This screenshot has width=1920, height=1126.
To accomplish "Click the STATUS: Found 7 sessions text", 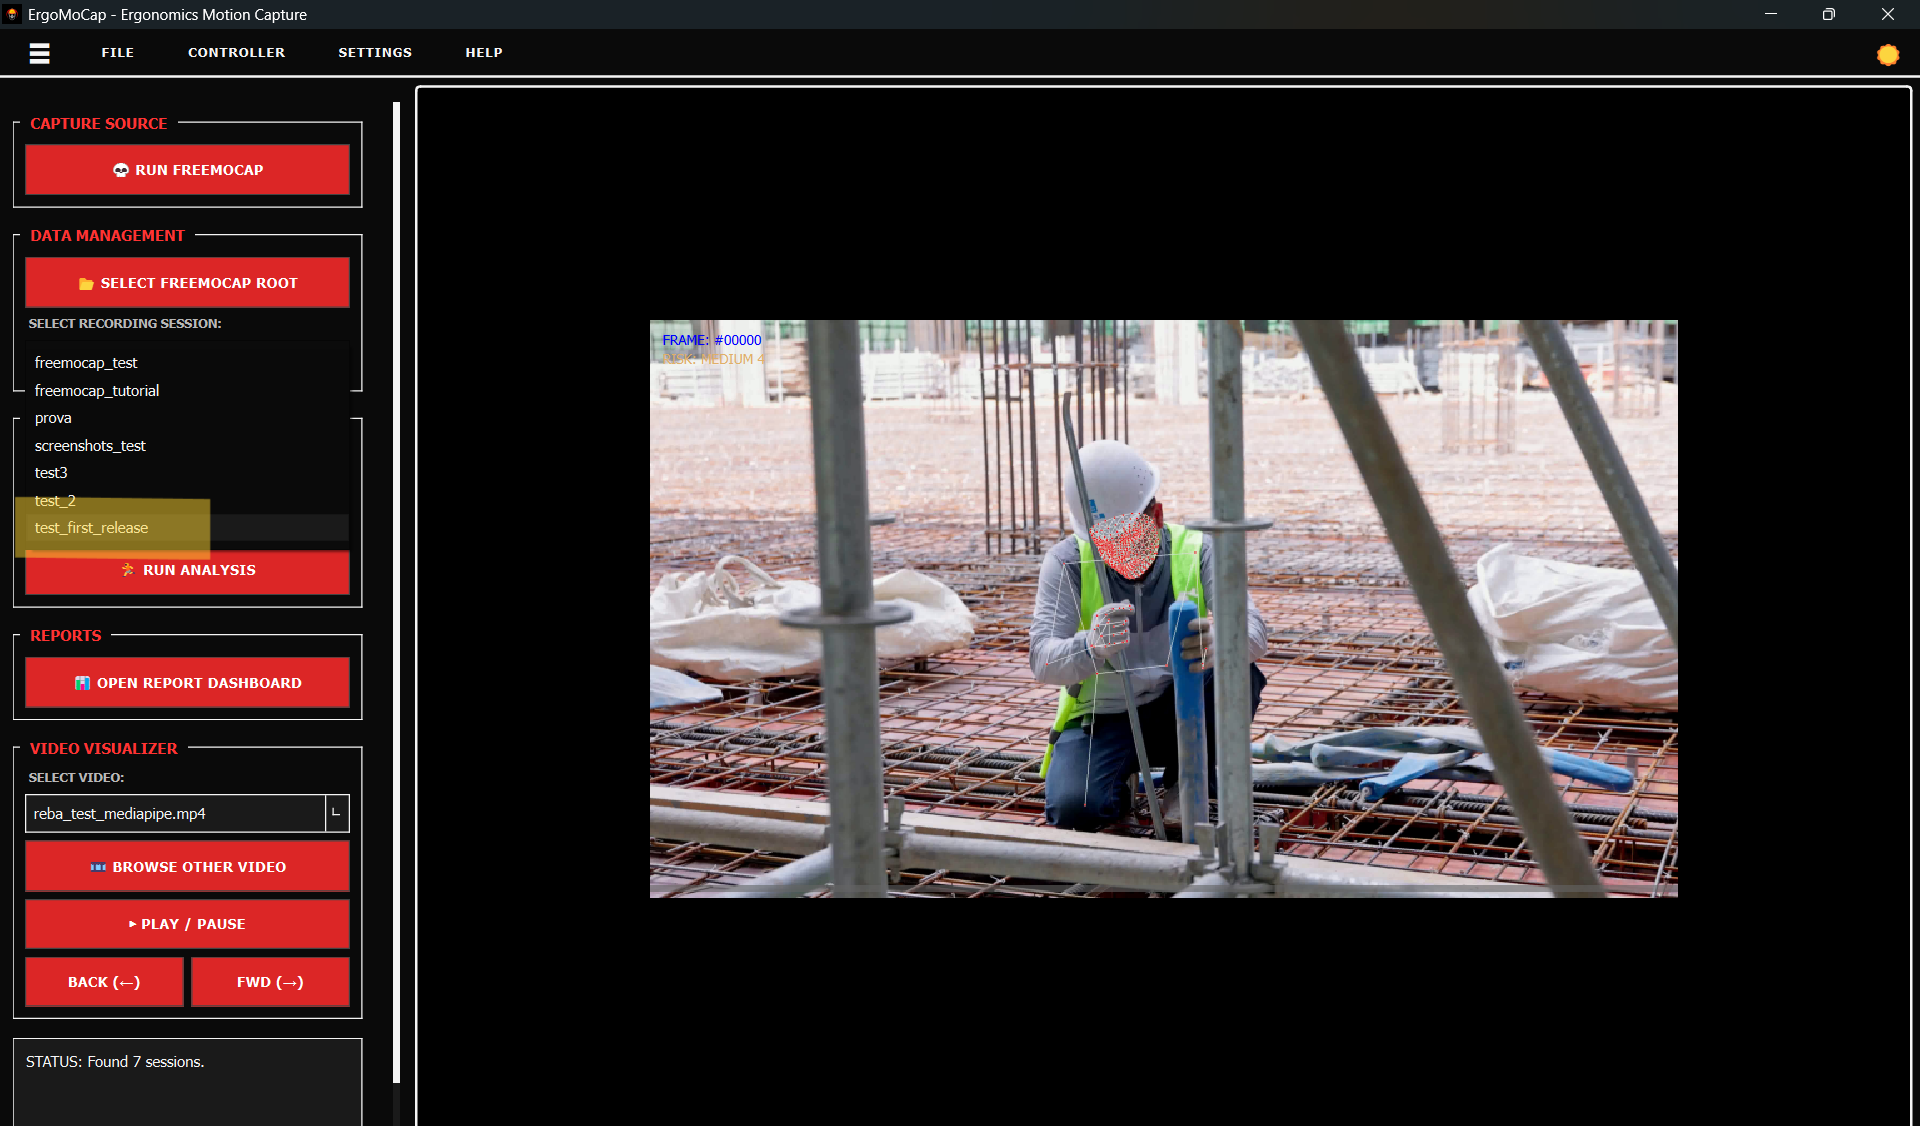I will (x=115, y=1062).
